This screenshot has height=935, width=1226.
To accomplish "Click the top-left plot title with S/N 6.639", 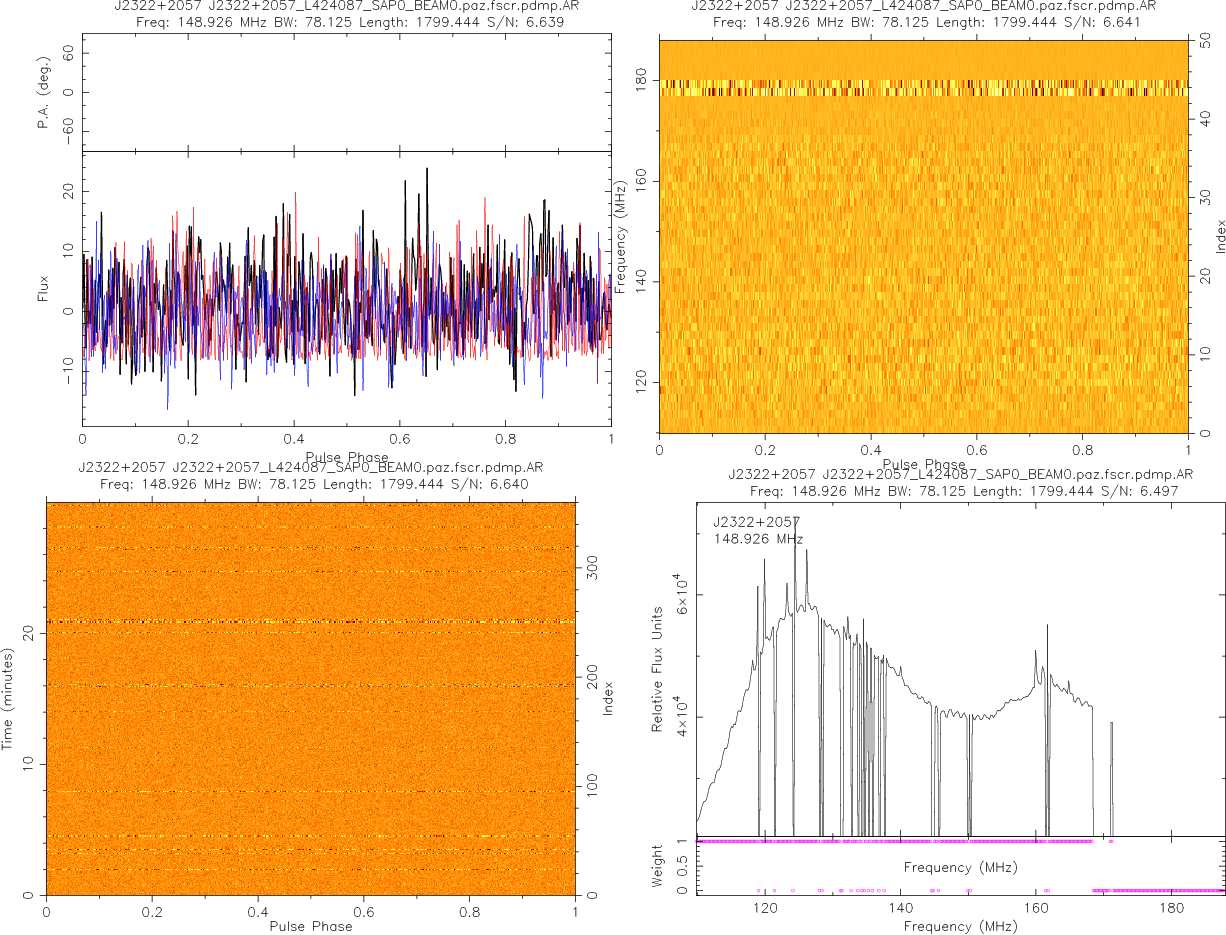I will coord(346,14).
